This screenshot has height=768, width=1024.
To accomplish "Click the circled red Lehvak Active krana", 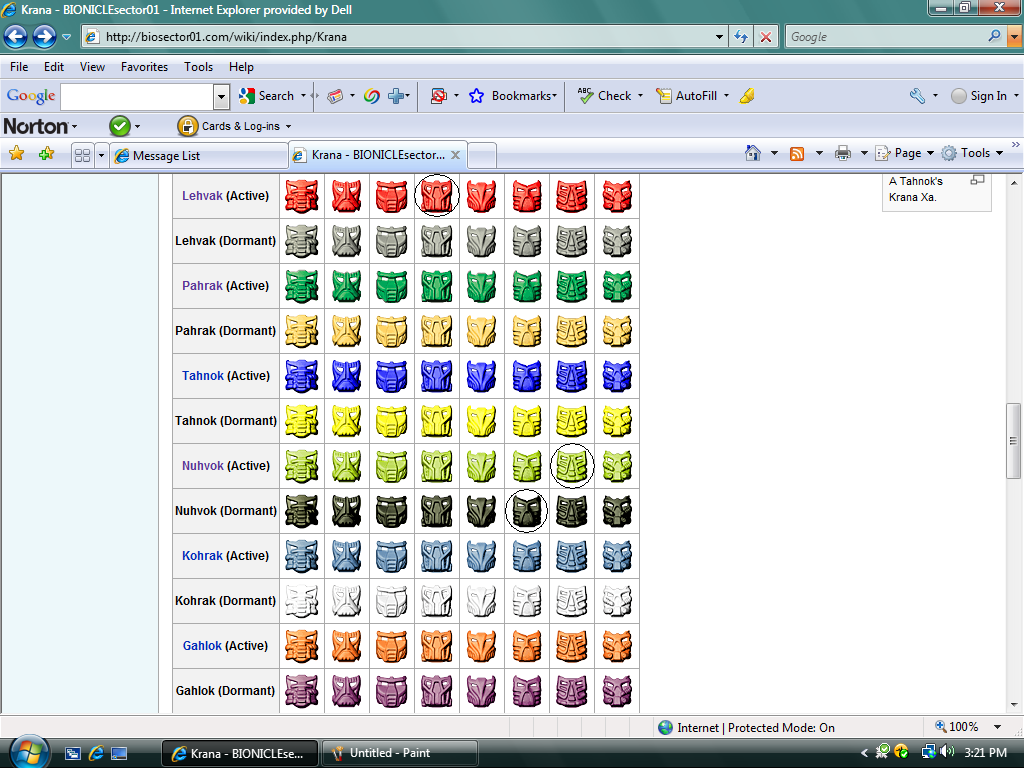I will (x=437, y=195).
